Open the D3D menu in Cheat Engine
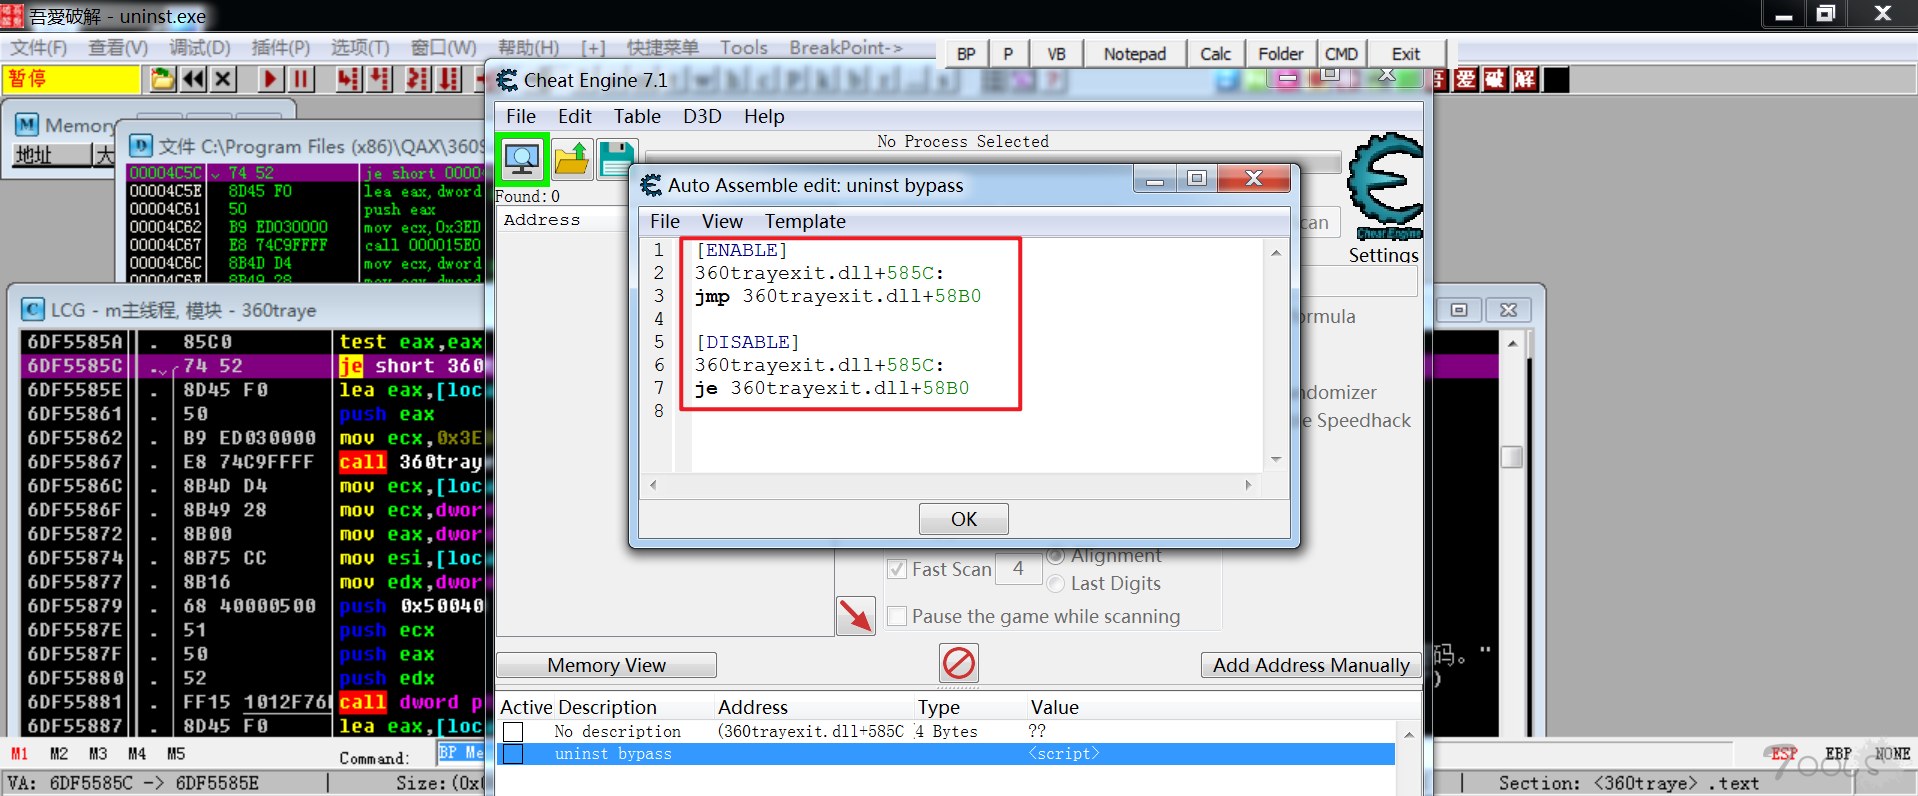 (x=702, y=116)
